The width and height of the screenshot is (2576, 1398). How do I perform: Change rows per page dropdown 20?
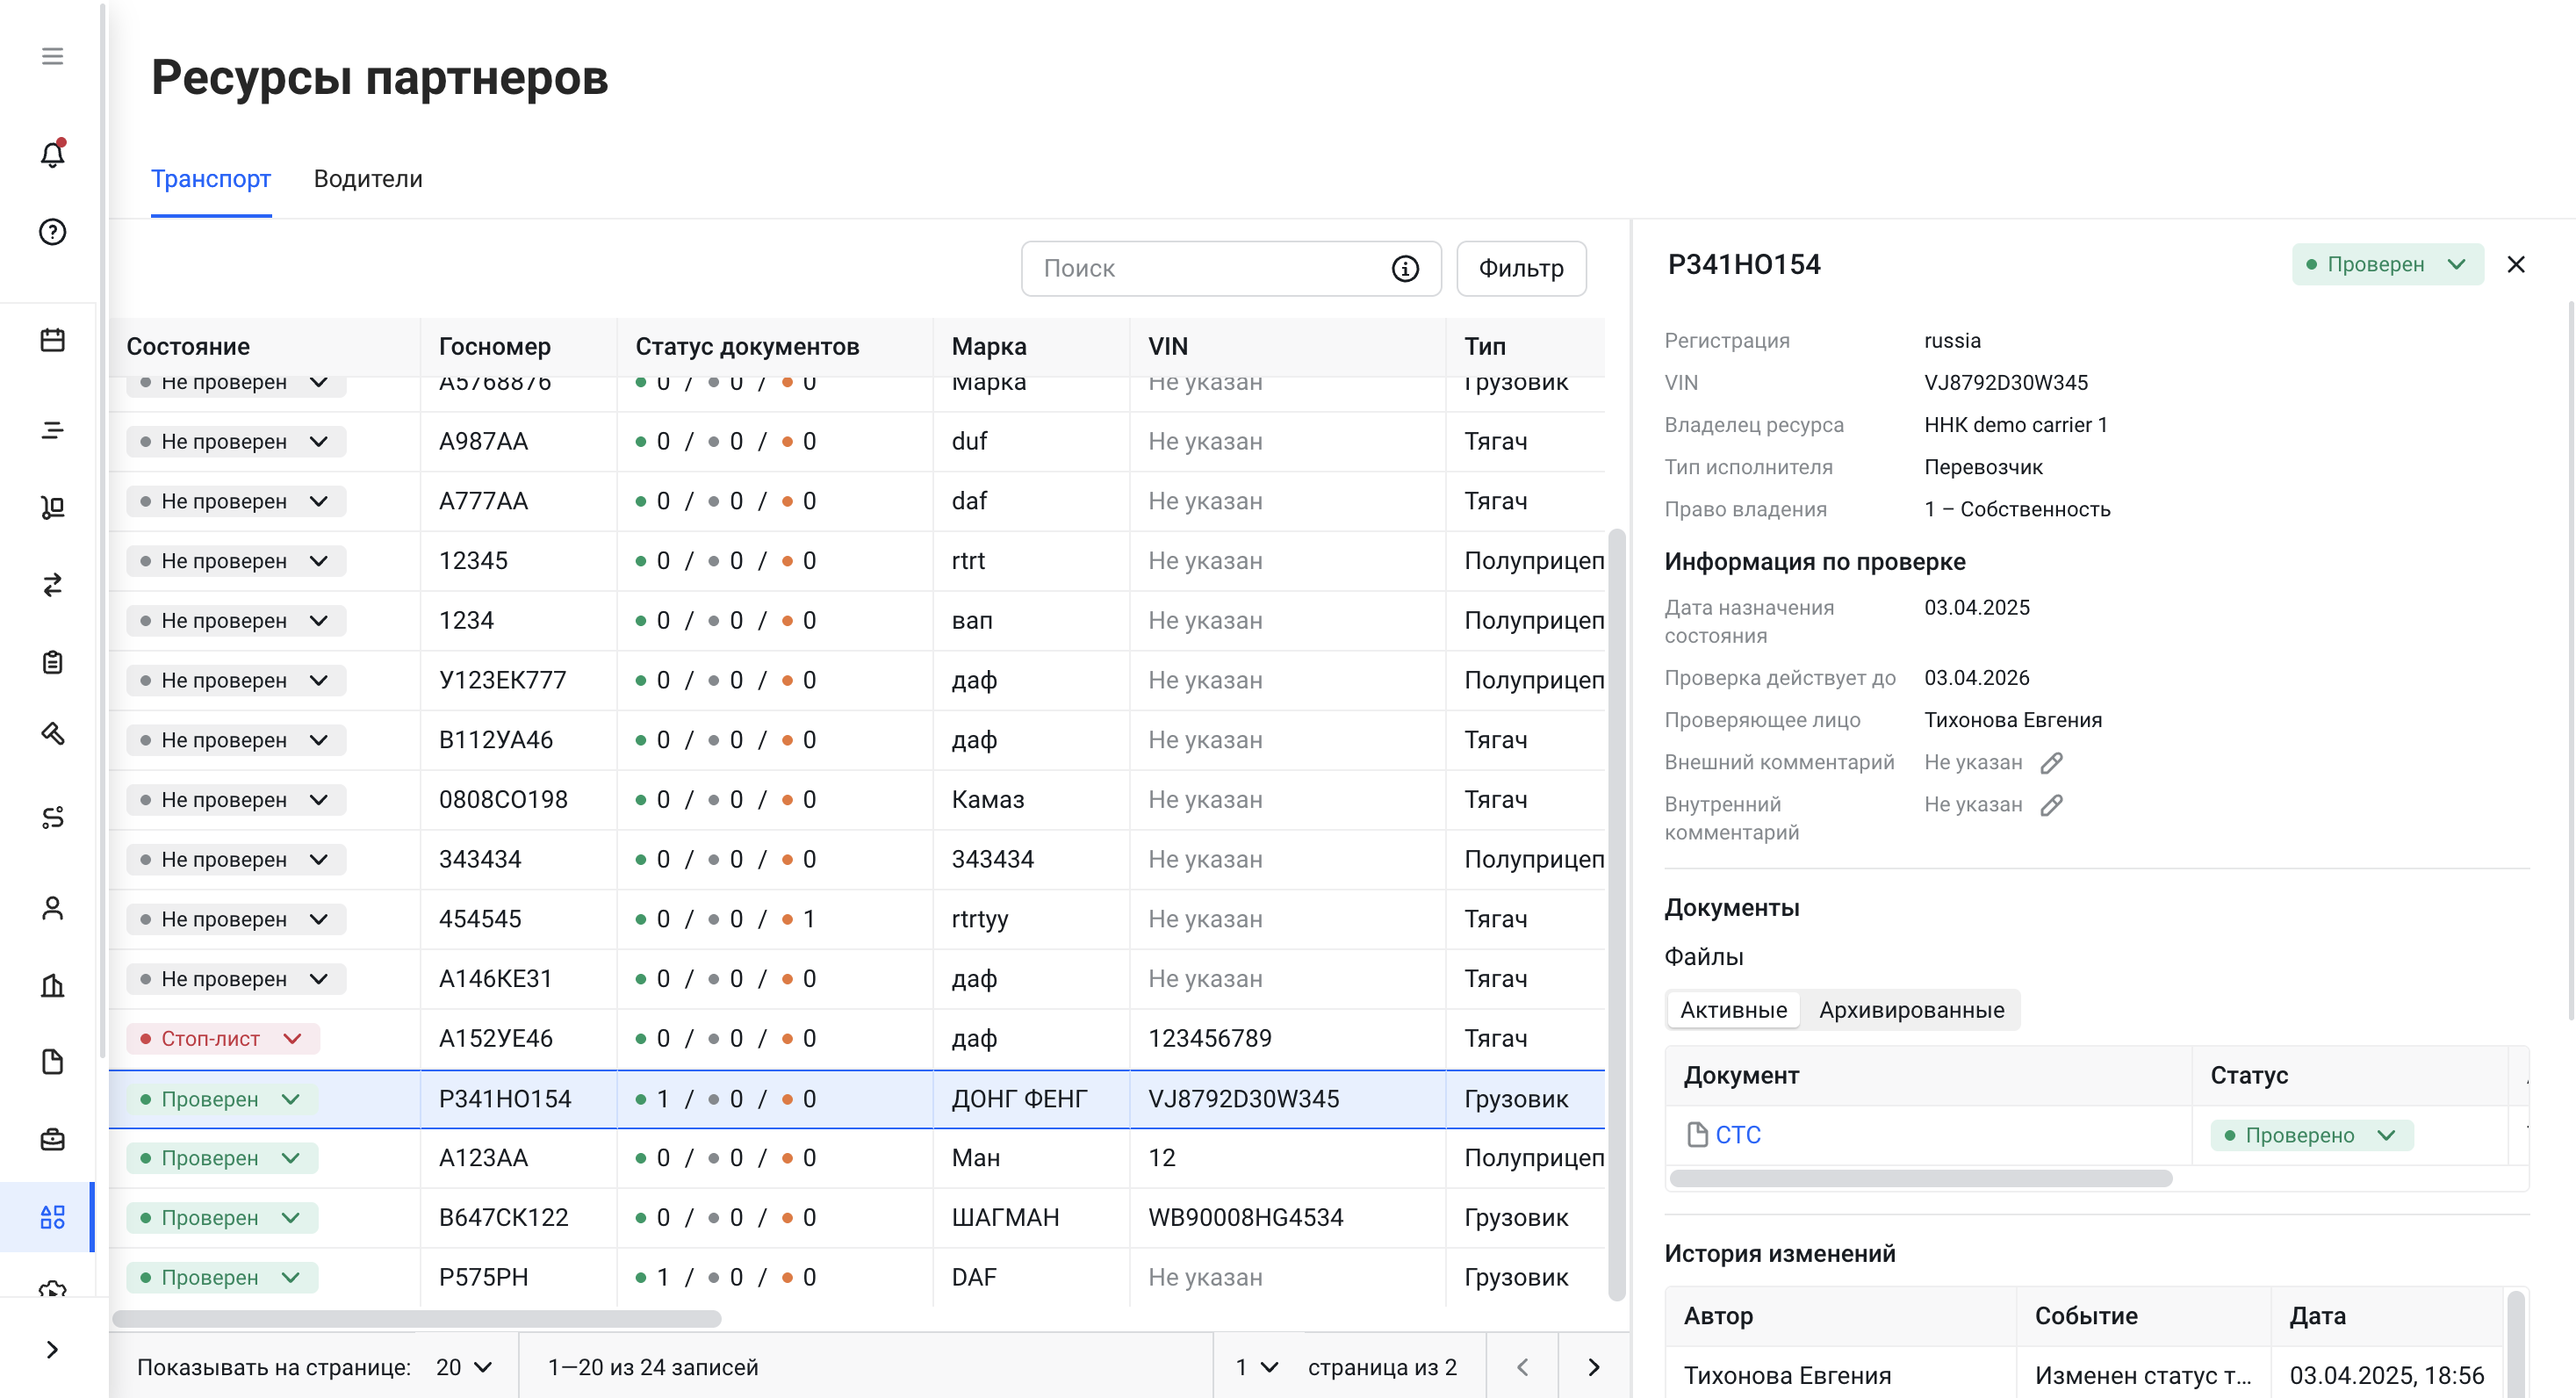464,1367
